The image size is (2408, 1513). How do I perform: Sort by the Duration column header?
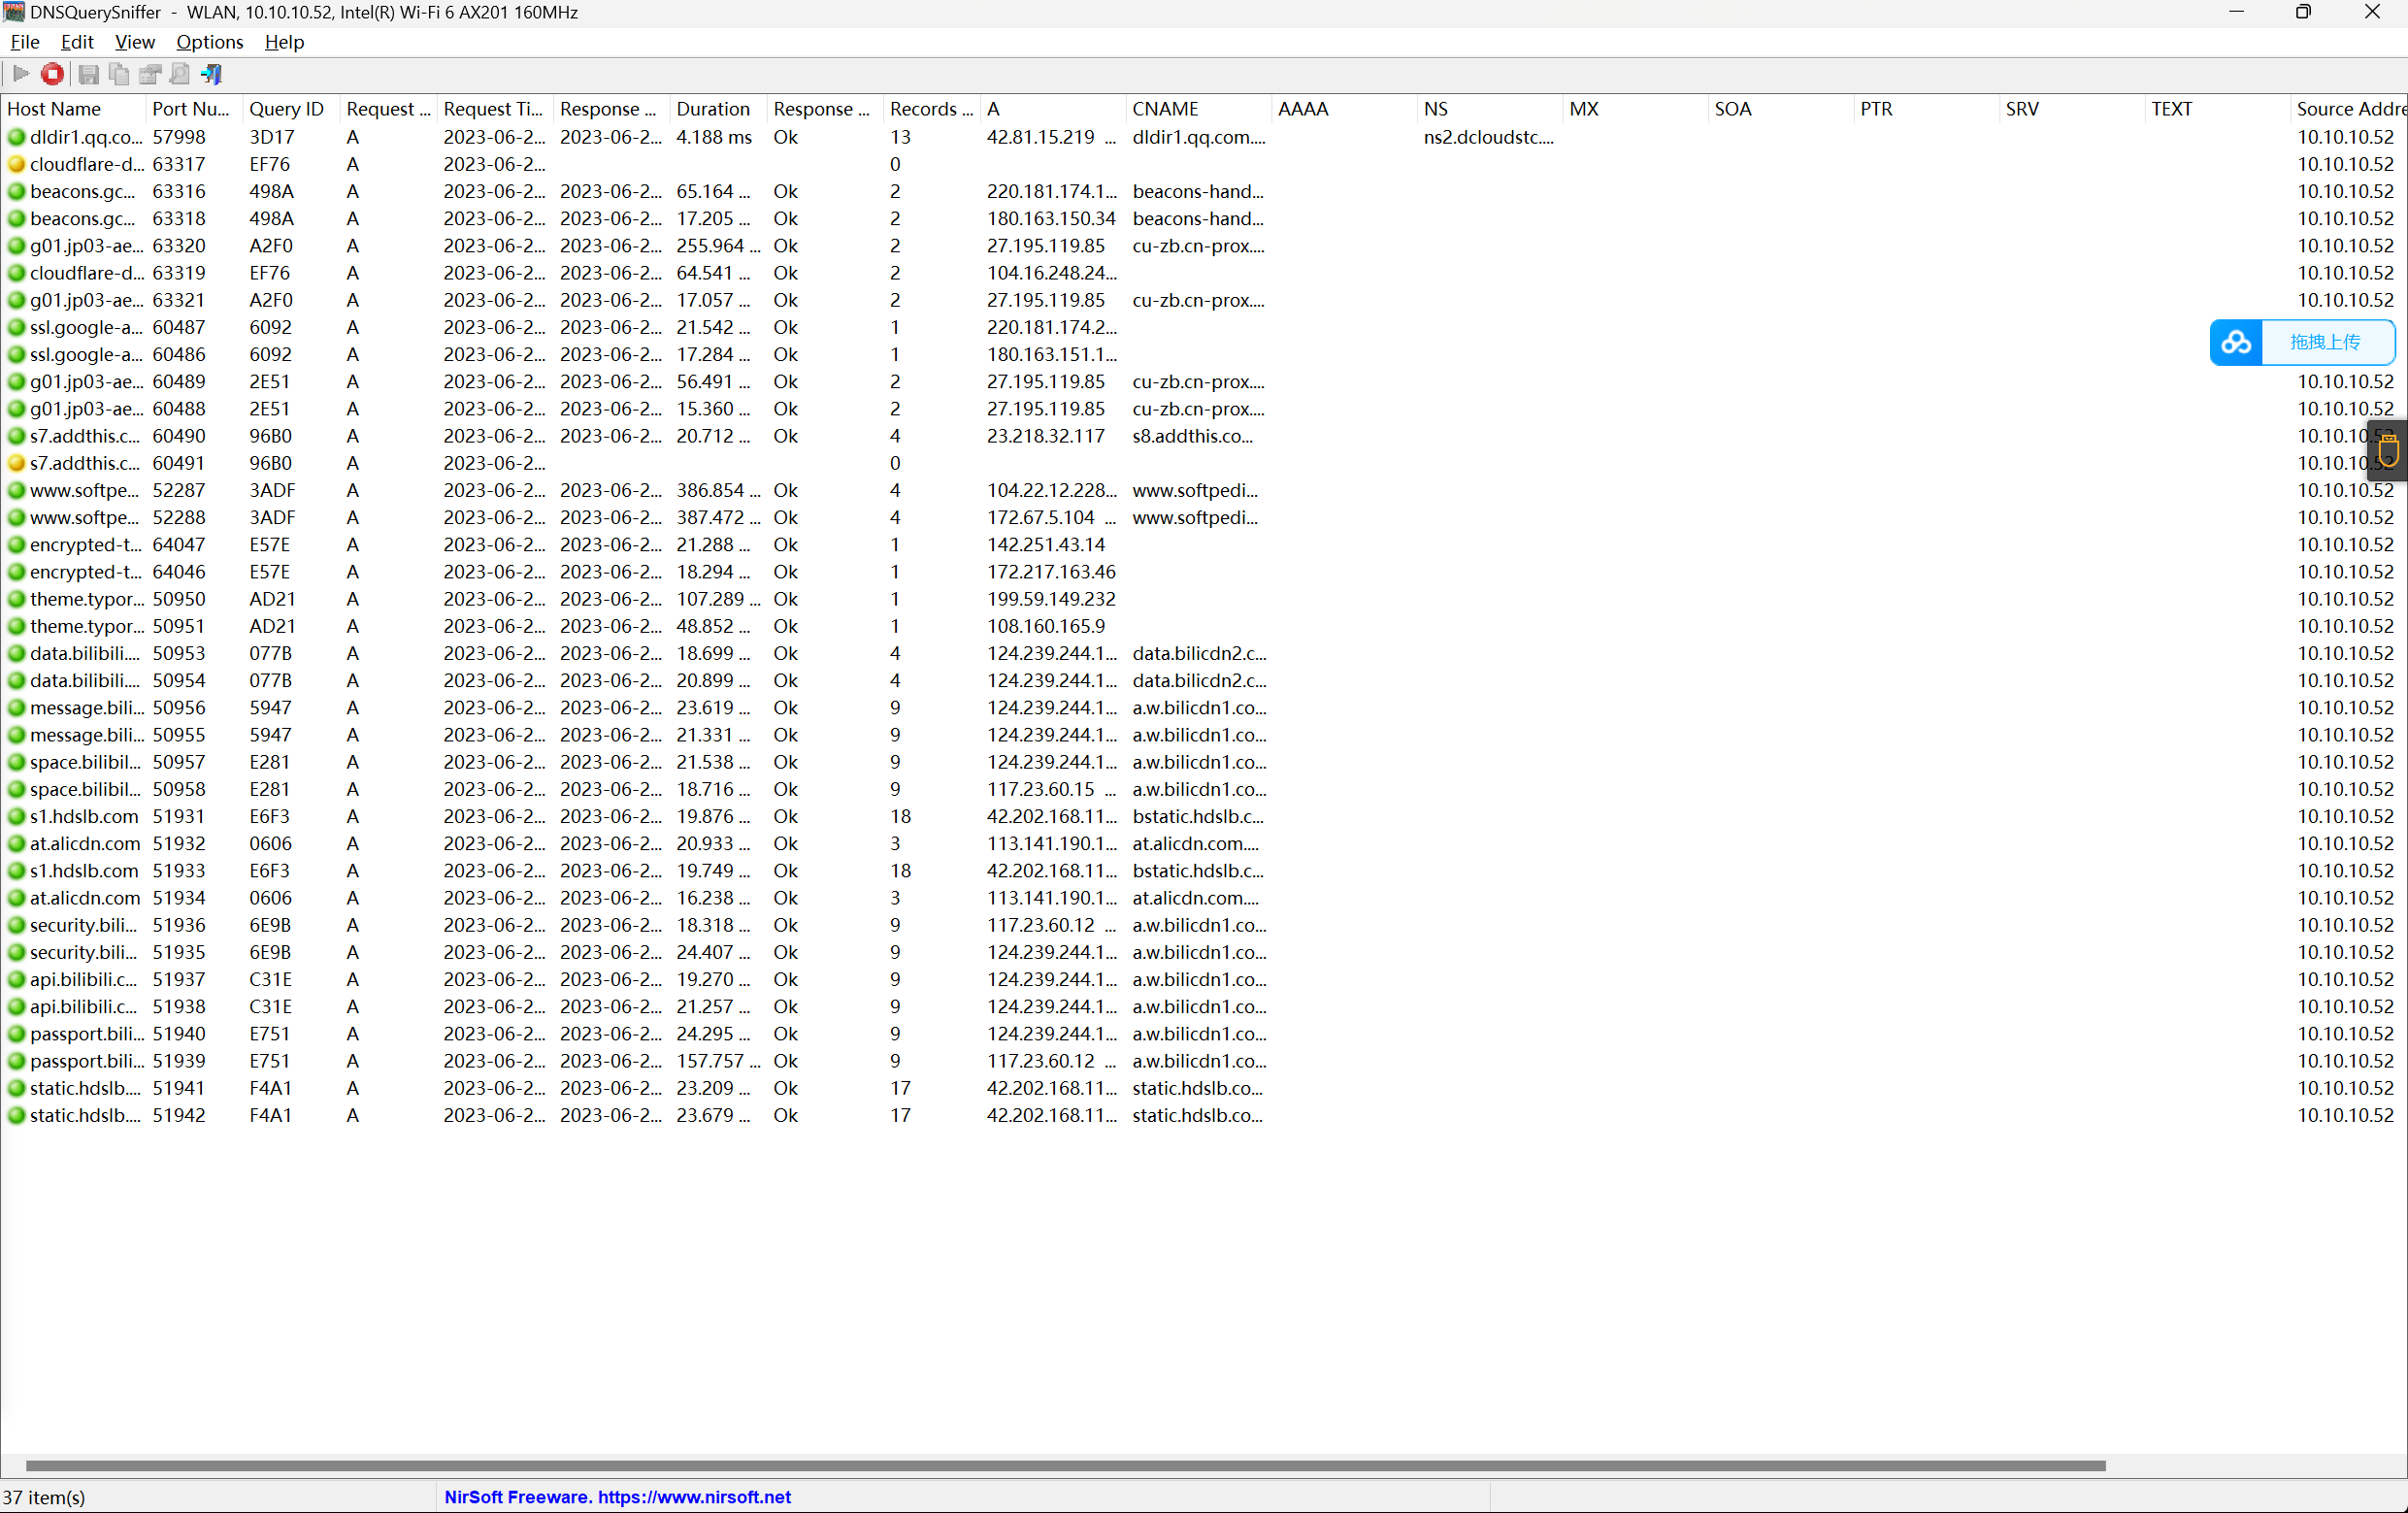coord(712,109)
